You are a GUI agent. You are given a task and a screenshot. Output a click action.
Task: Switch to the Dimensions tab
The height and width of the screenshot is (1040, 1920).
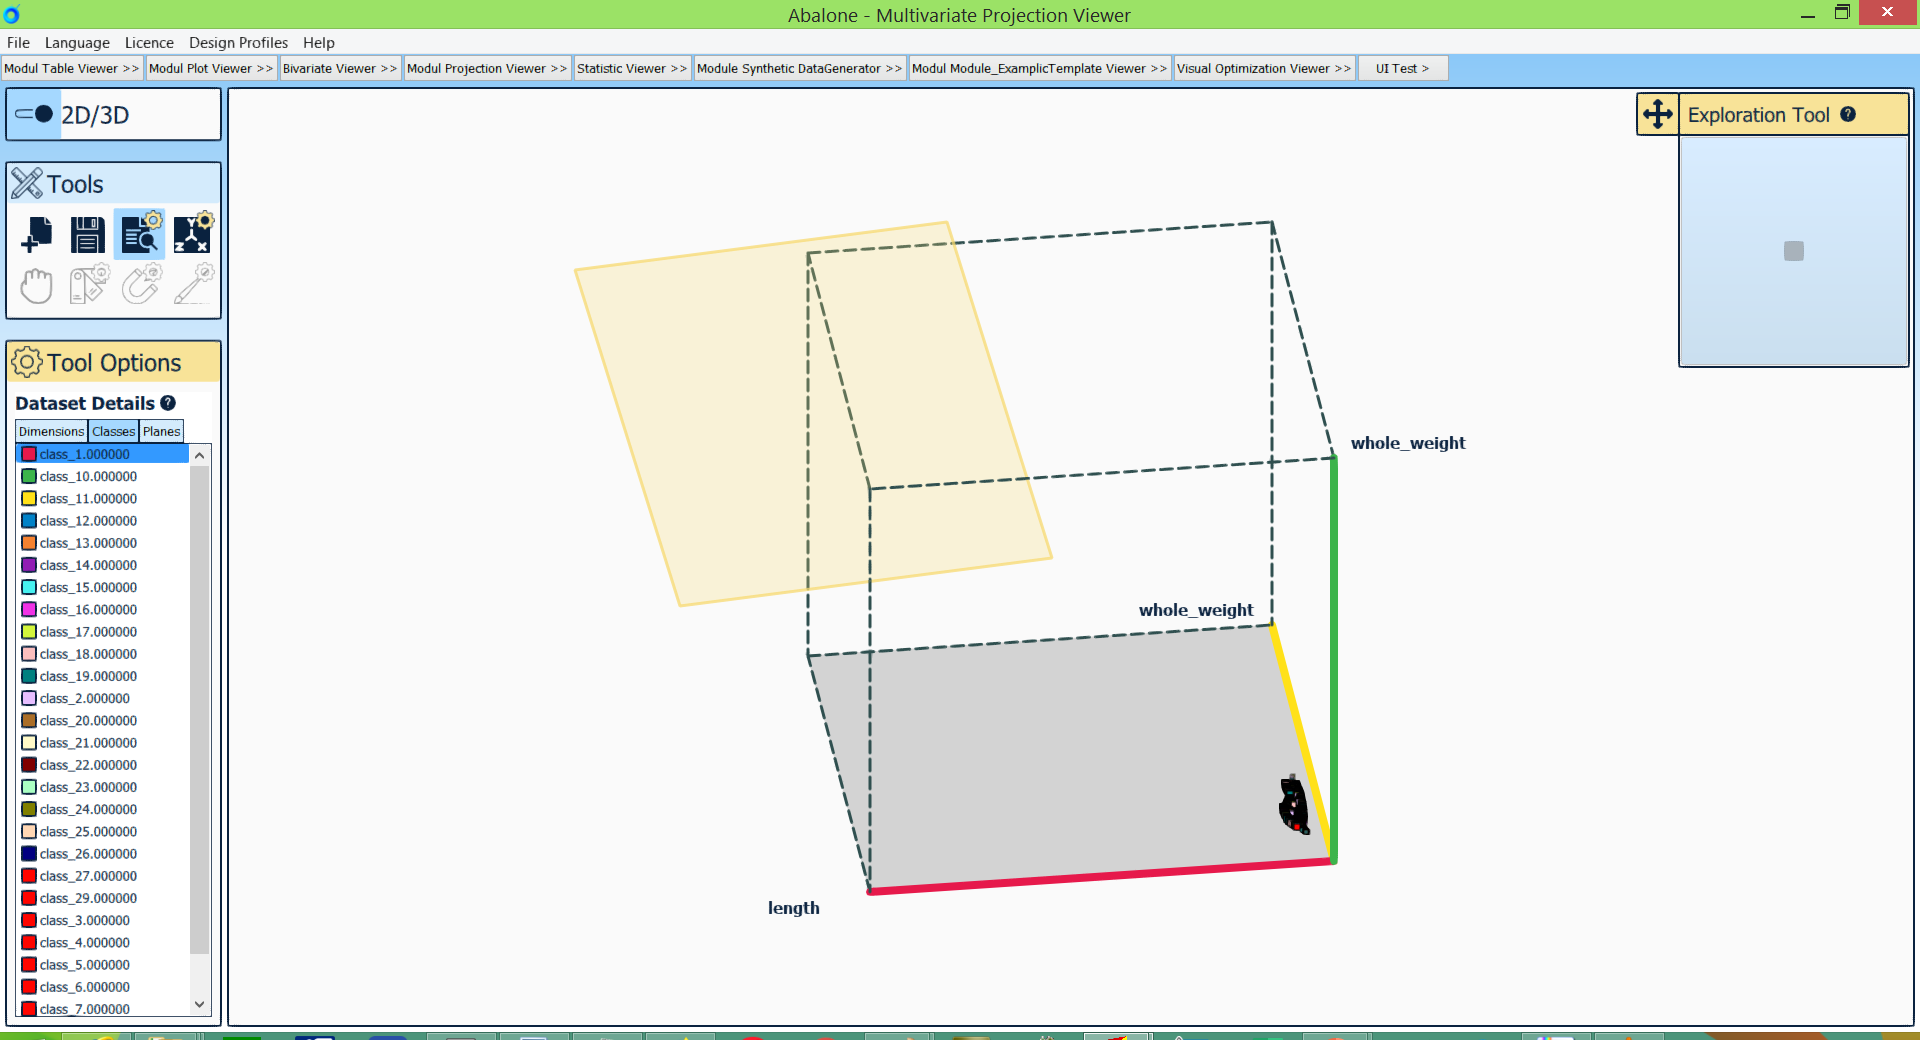(x=51, y=431)
